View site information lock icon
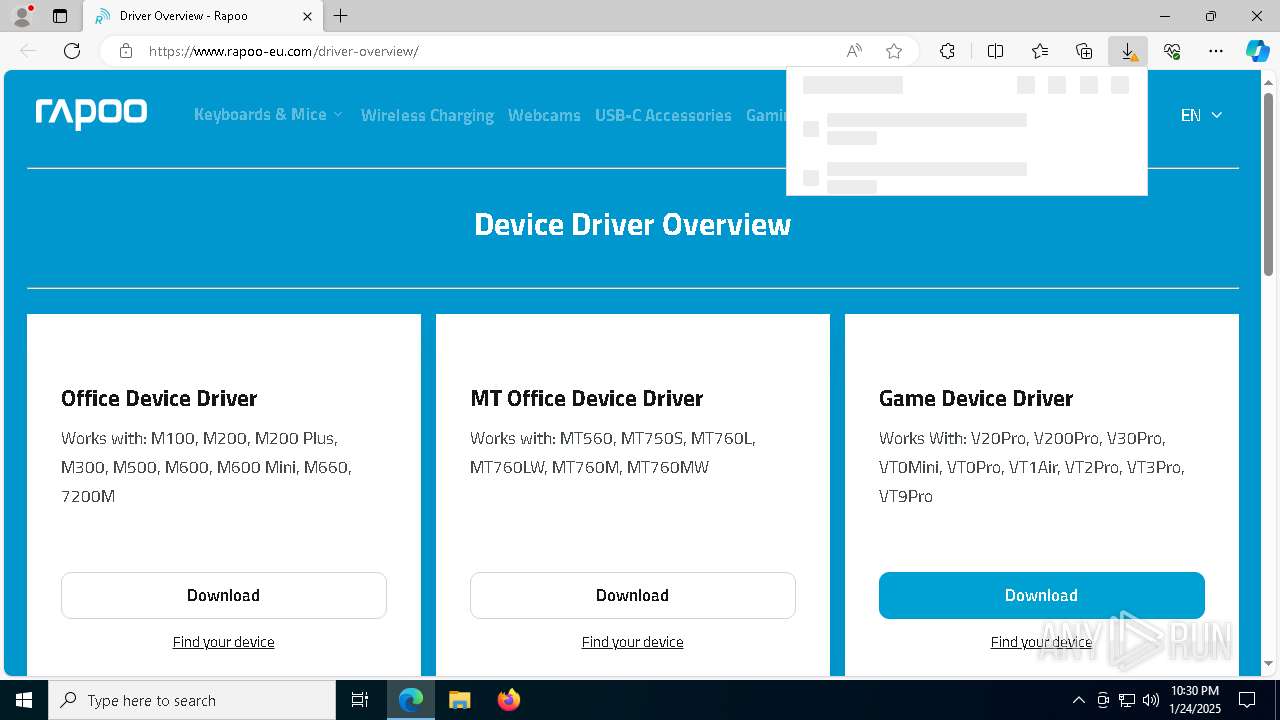The height and width of the screenshot is (720, 1280). pyautogui.click(x=126, y=51)
